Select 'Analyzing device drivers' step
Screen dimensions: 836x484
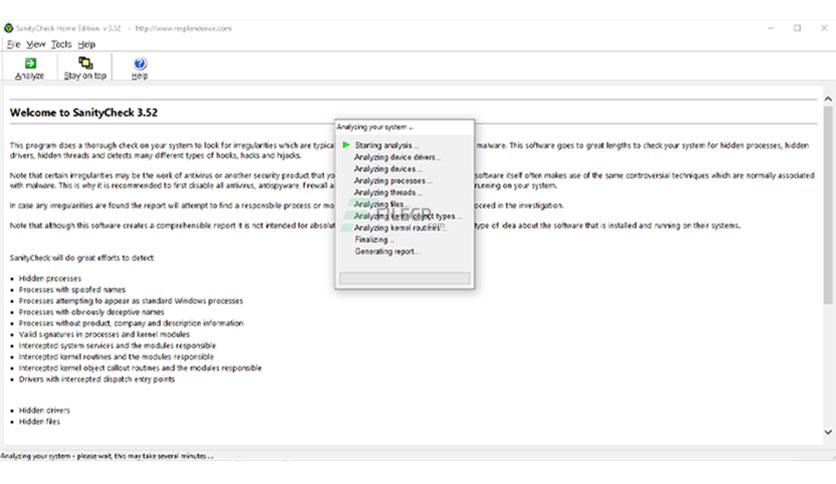pyautogui.click(x=397, y=157)
